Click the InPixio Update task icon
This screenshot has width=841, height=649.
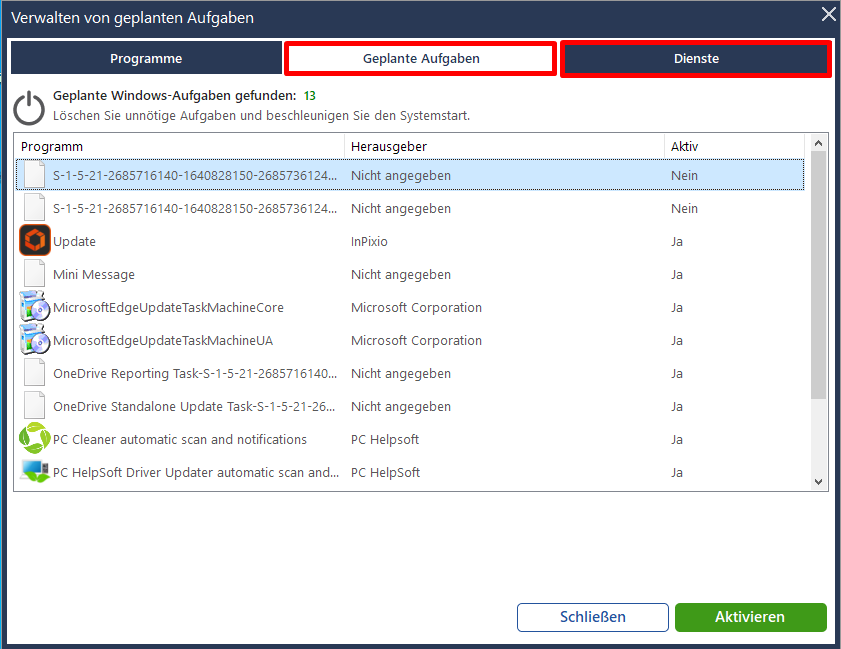coord(35,240)
